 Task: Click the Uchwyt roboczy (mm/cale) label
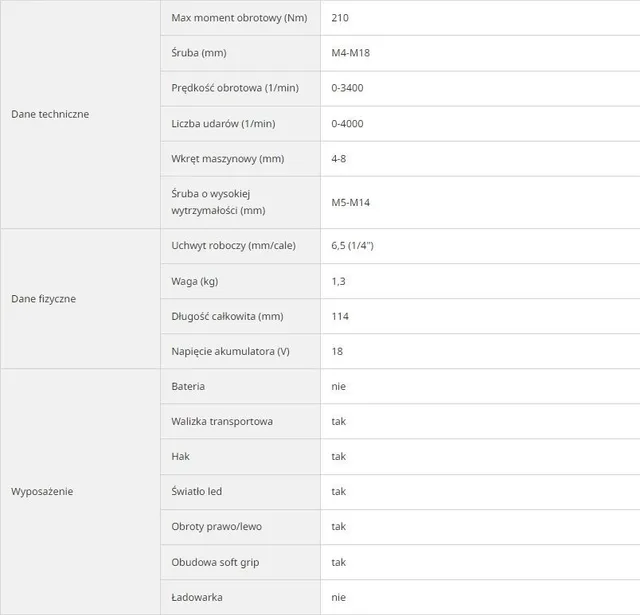(x=233, y=246)
